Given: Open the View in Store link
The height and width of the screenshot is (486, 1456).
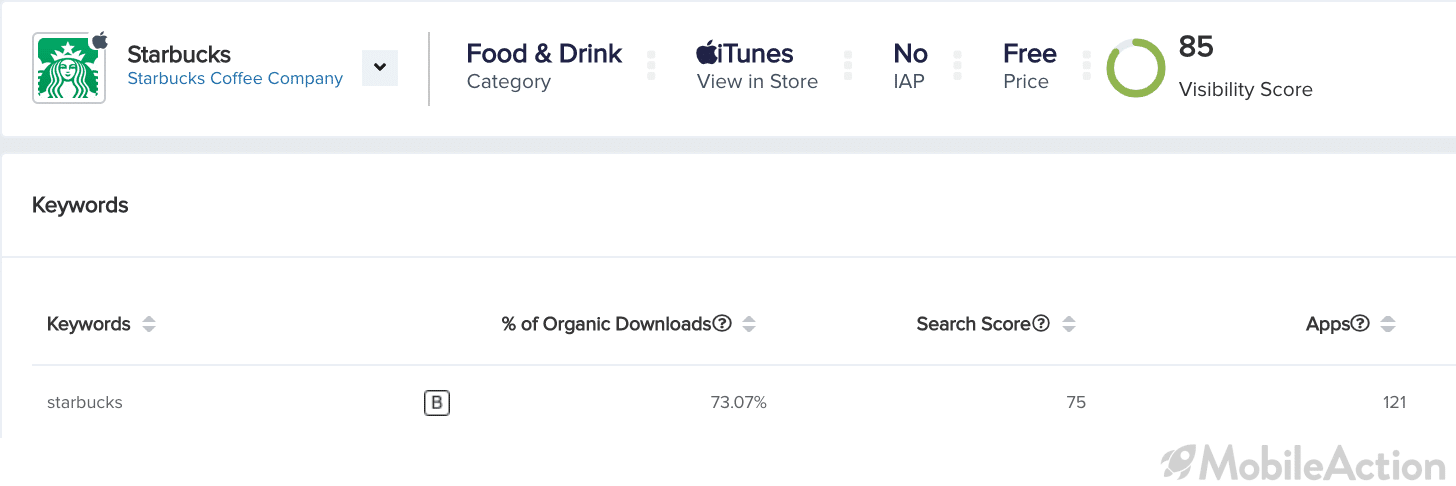Looking at the screenshot, I should pos(757,82).
